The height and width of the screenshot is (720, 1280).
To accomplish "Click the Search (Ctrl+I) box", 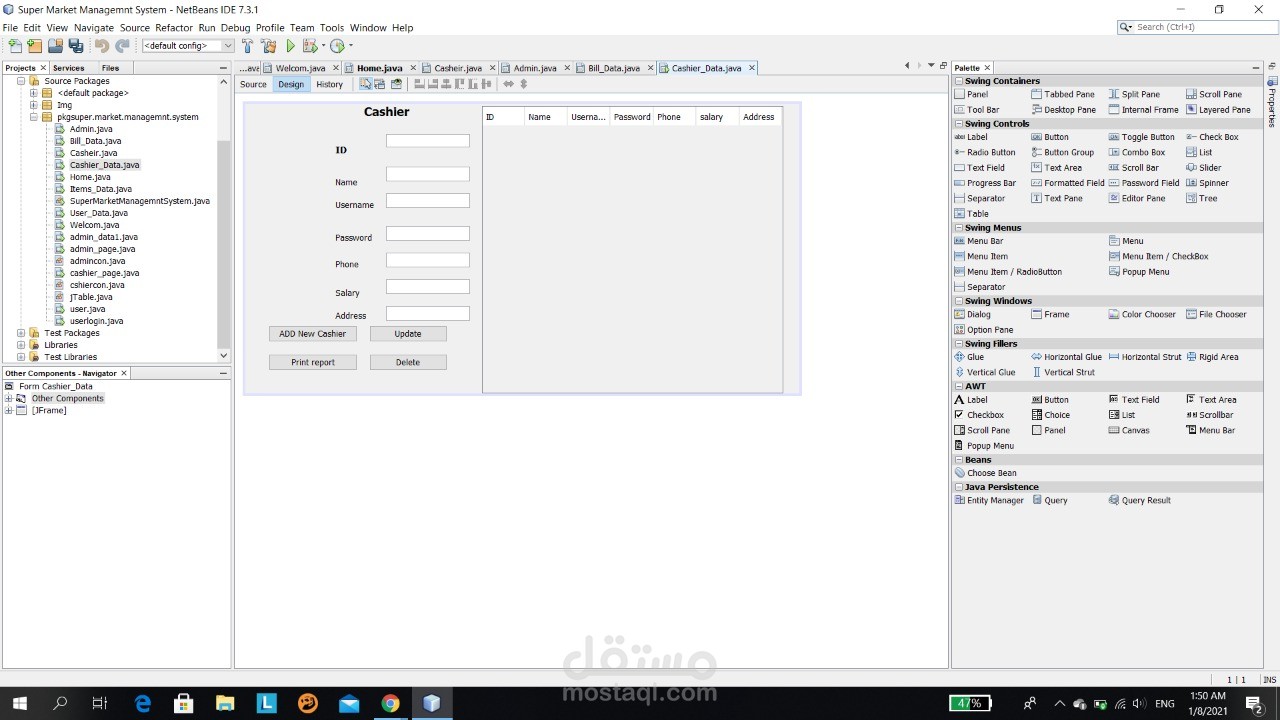I will point(1196,27).
